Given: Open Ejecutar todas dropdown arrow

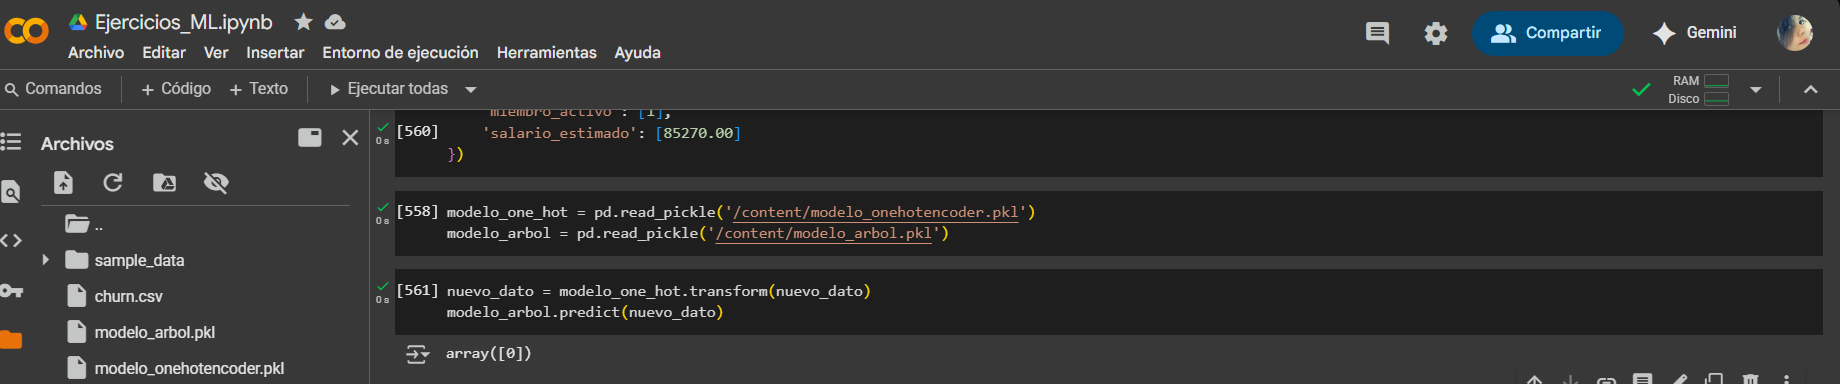Looking at the screenshot, I should 471,89.
